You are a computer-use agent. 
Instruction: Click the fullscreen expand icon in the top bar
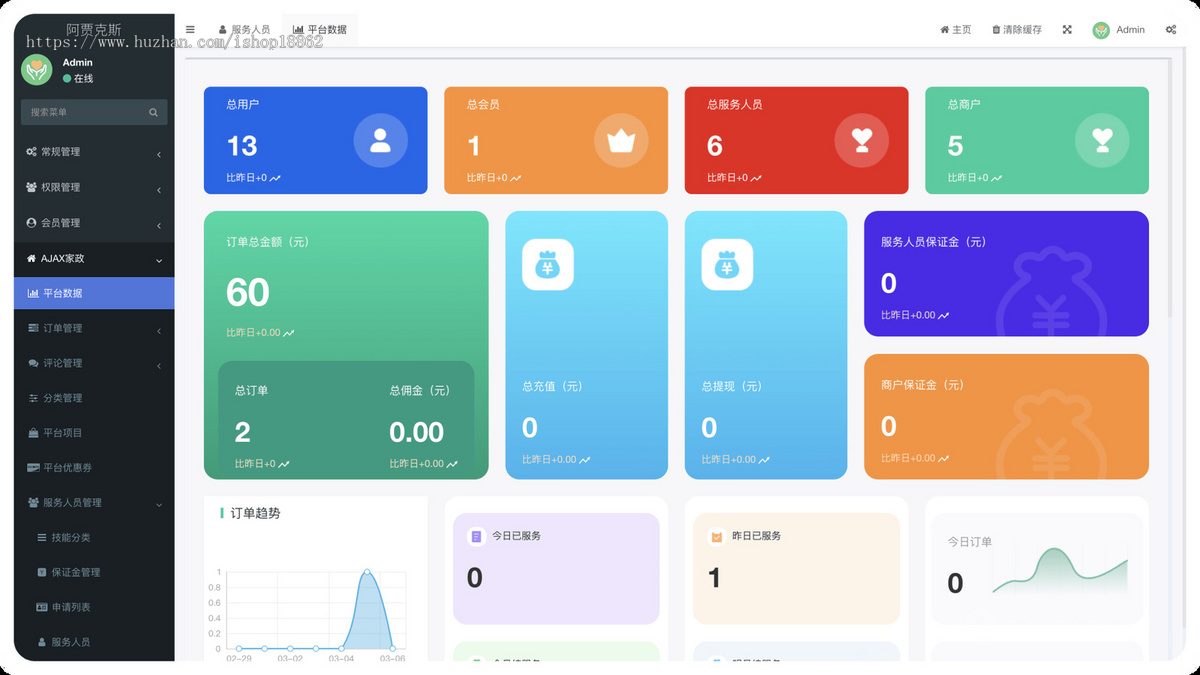tap(1066, 29)
